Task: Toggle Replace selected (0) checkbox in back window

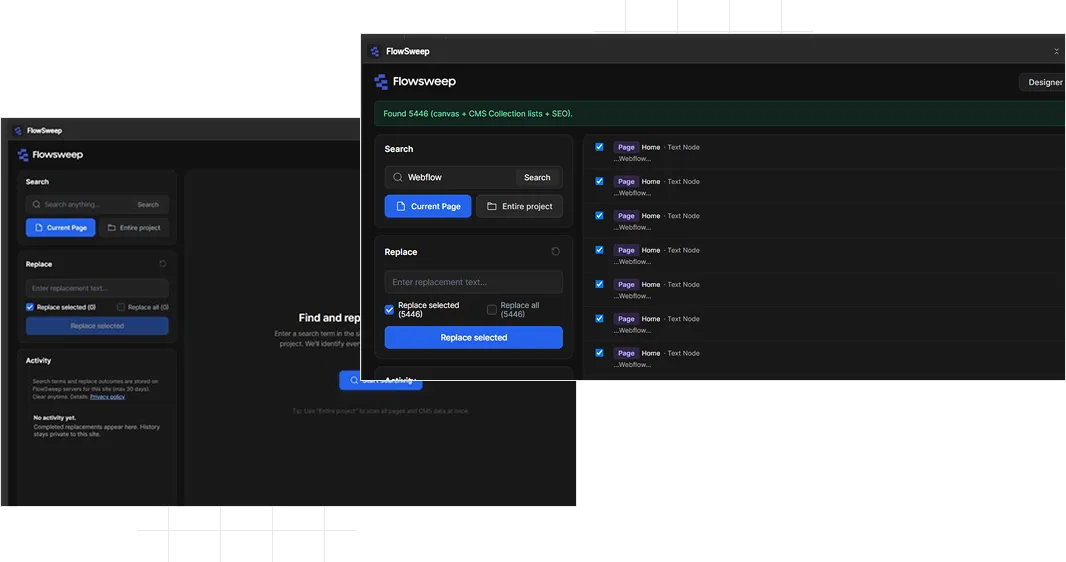Action: 30,307
